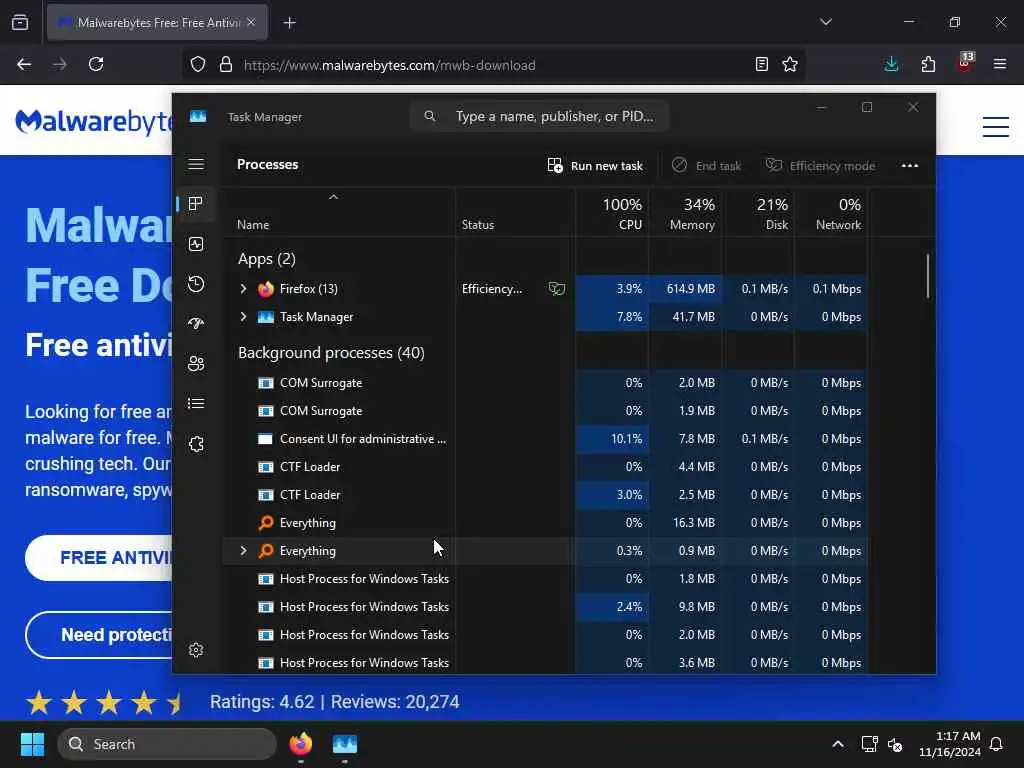Open the Malwarebytes site hamburger menu
The width and height of the screenshot is (1024, 768).
(x=996, y=126)
